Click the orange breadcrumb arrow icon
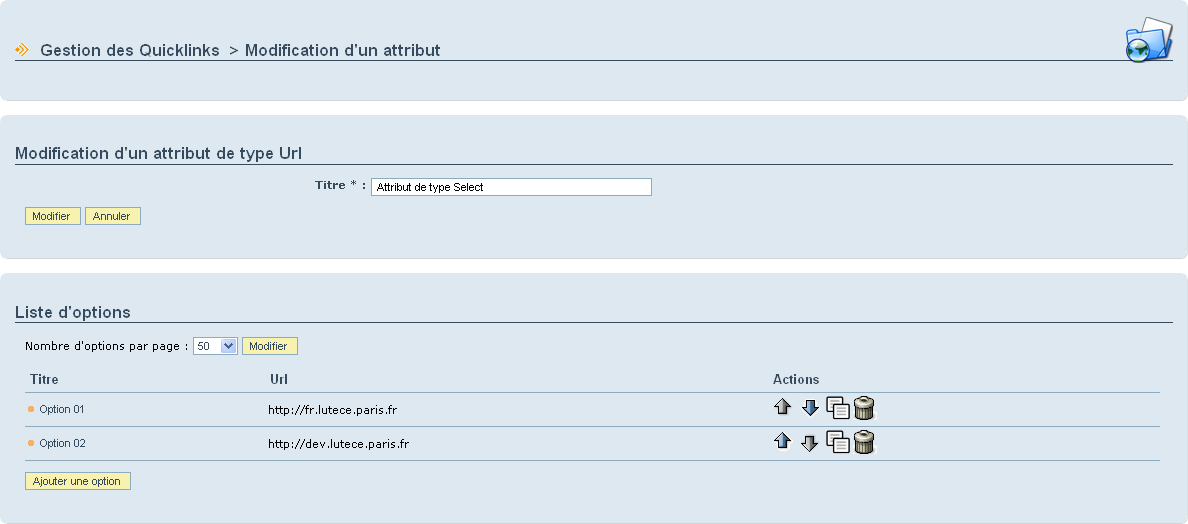 point(23,50)
